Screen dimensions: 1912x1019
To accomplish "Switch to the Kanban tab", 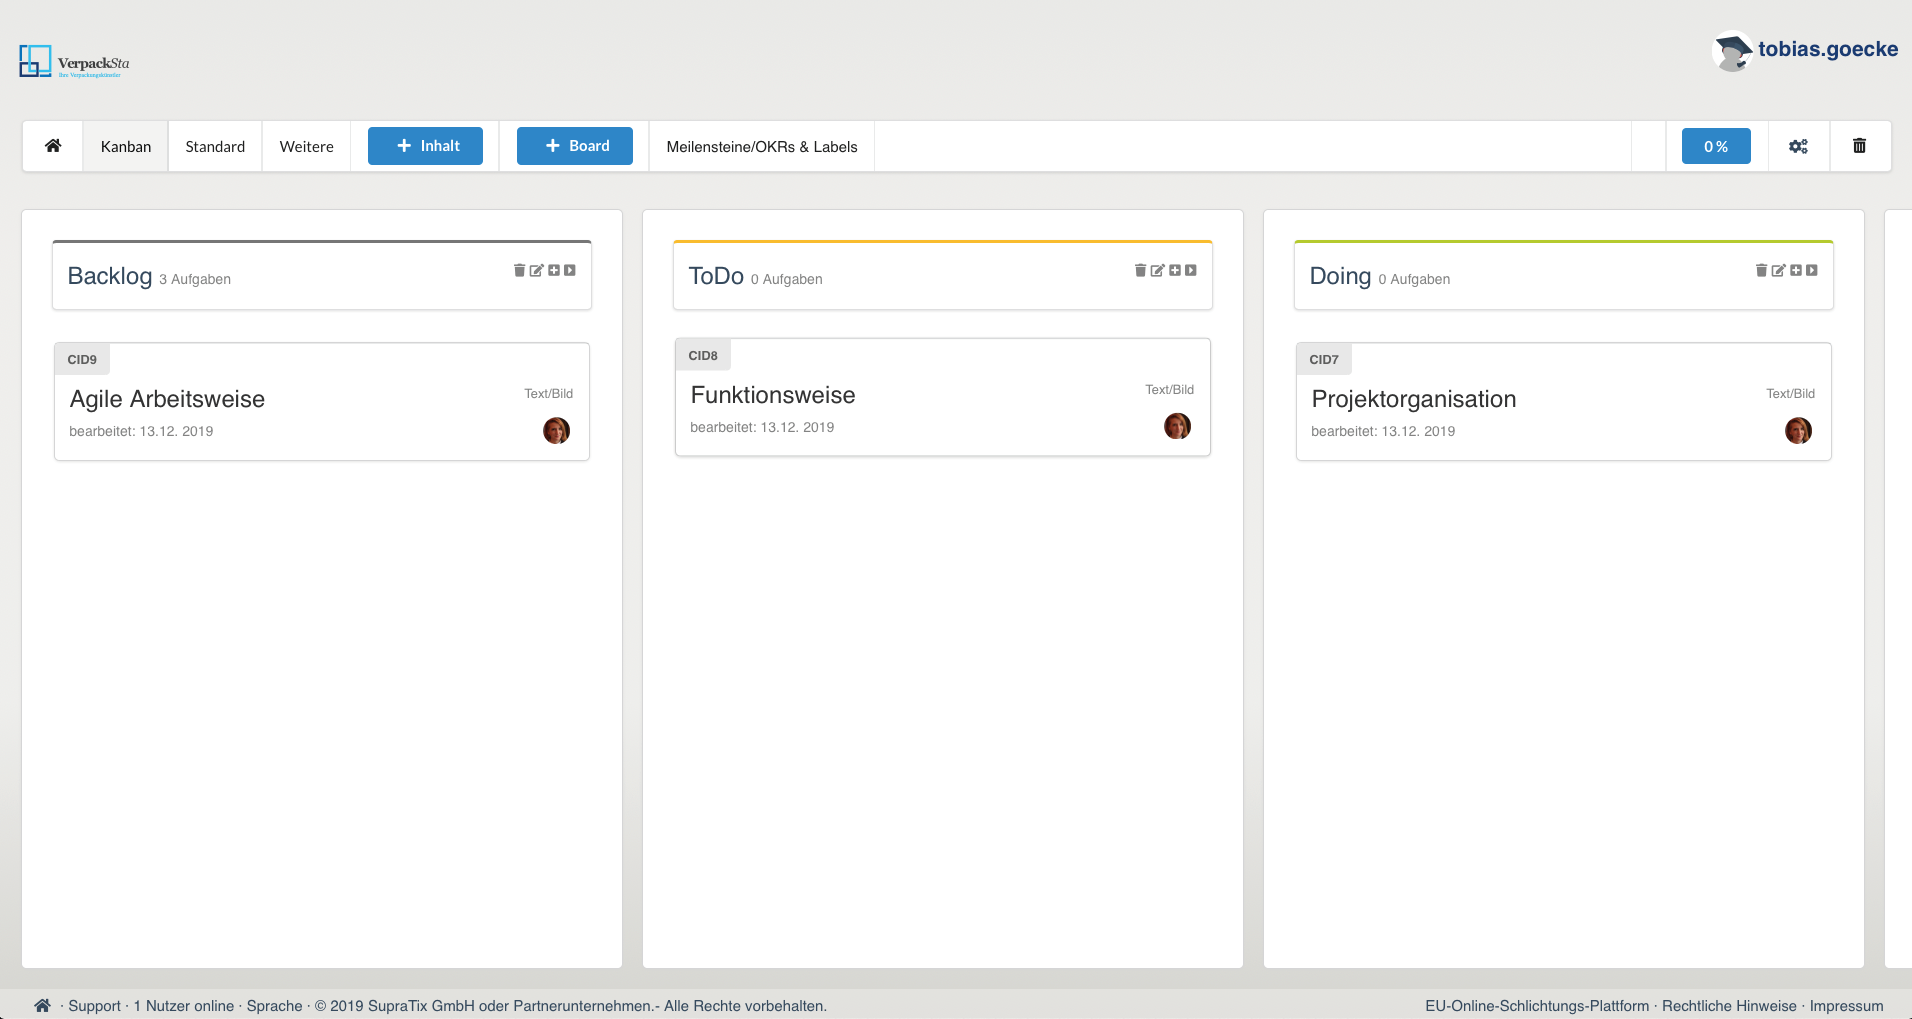I will click(x=126, y=146).
